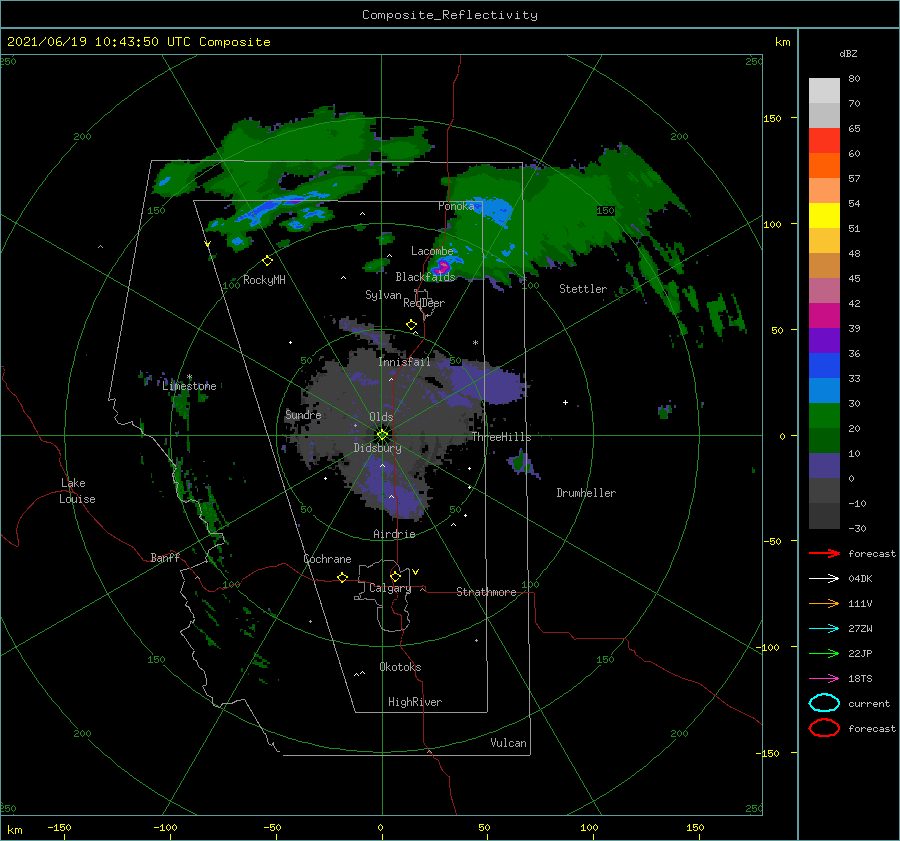The height and width of the screenshot is (841, 900).
Task: Click the red forecast arrow legend icon
Action: [x=824, y=553]
